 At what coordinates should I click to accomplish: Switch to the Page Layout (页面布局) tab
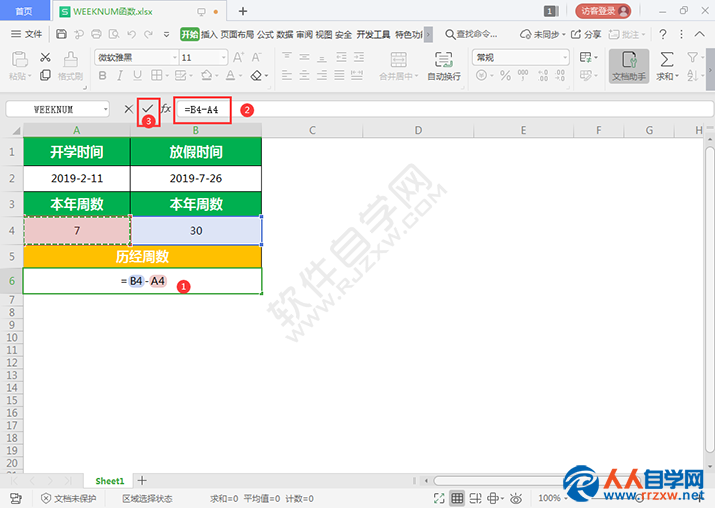[237, 34]
